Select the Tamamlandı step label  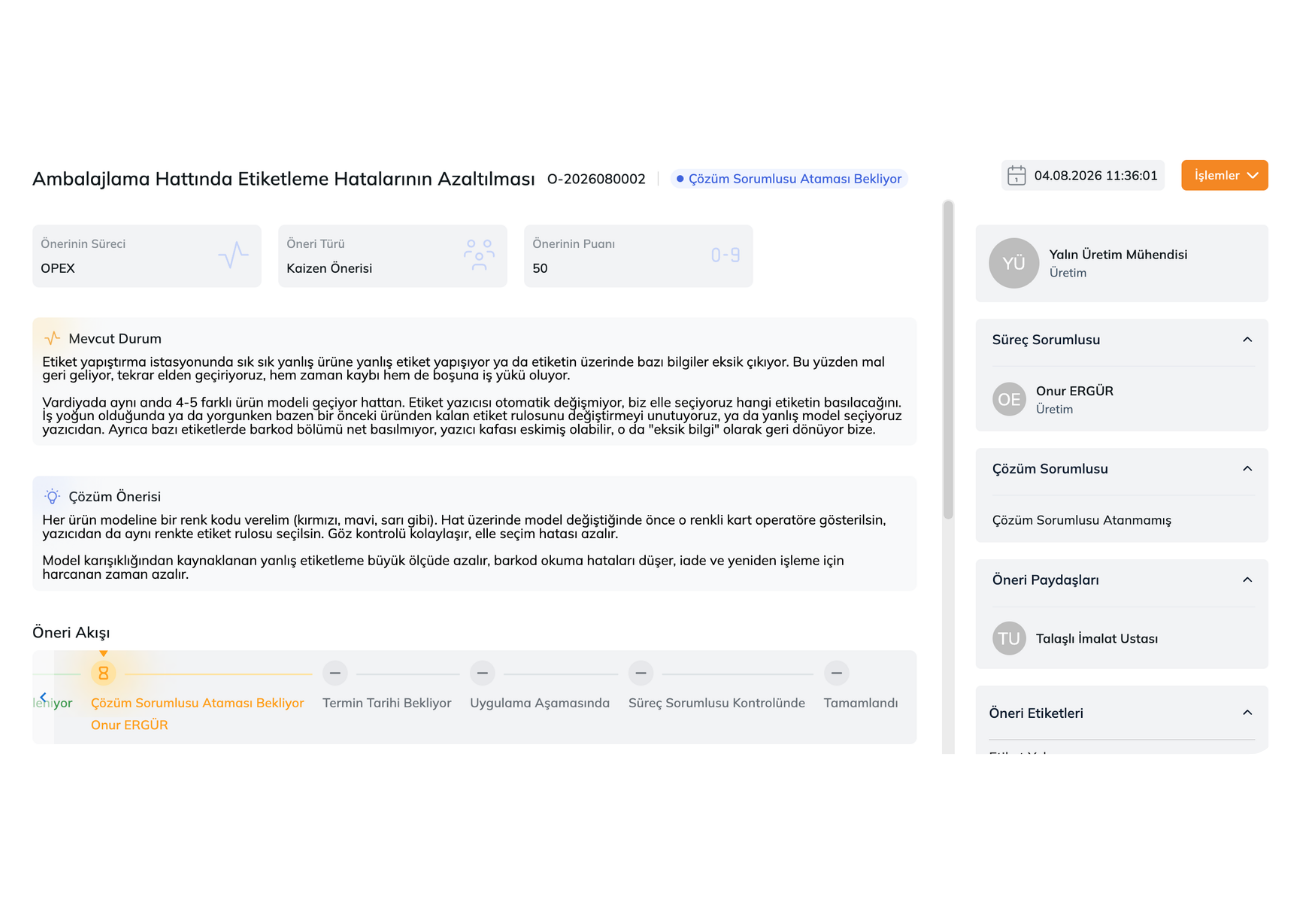(x=861, y=703)
